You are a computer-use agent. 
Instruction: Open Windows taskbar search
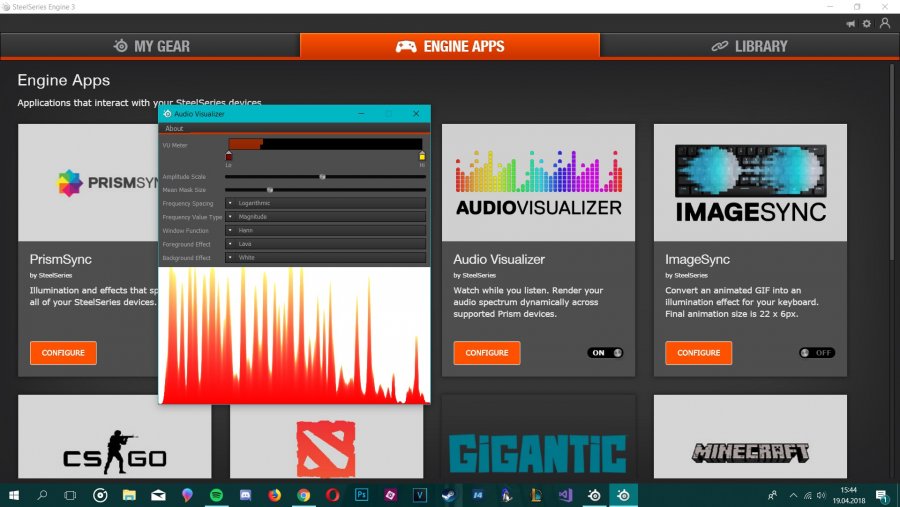[42, 495]
